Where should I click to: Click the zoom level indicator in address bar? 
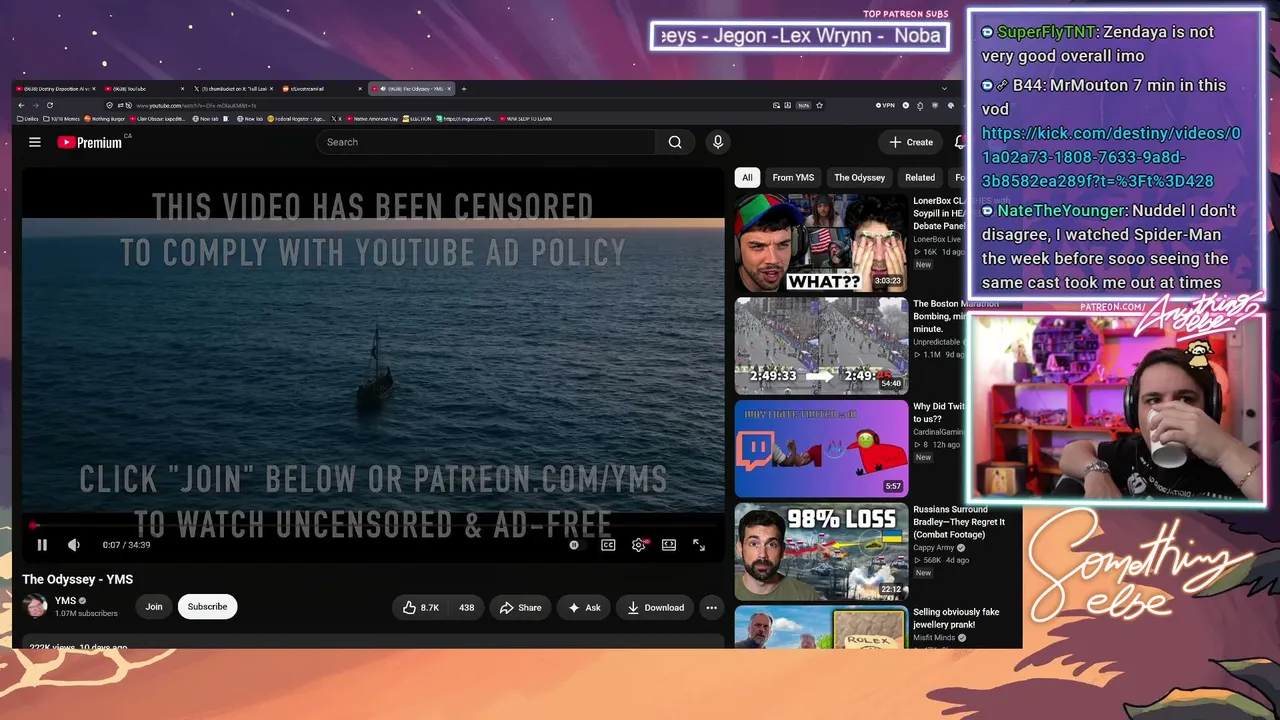pyautogui.click(x=803, y=105)
